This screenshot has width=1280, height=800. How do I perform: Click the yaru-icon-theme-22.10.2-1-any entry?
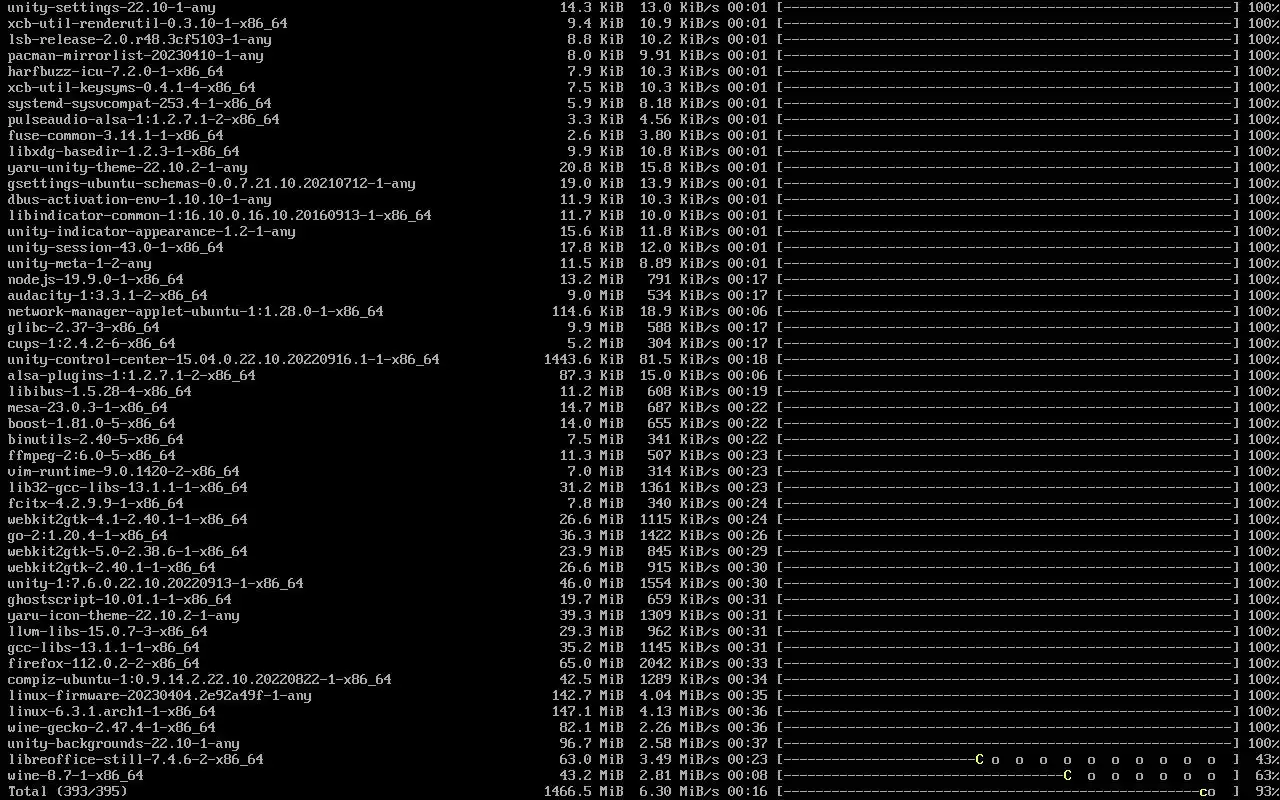124,615
